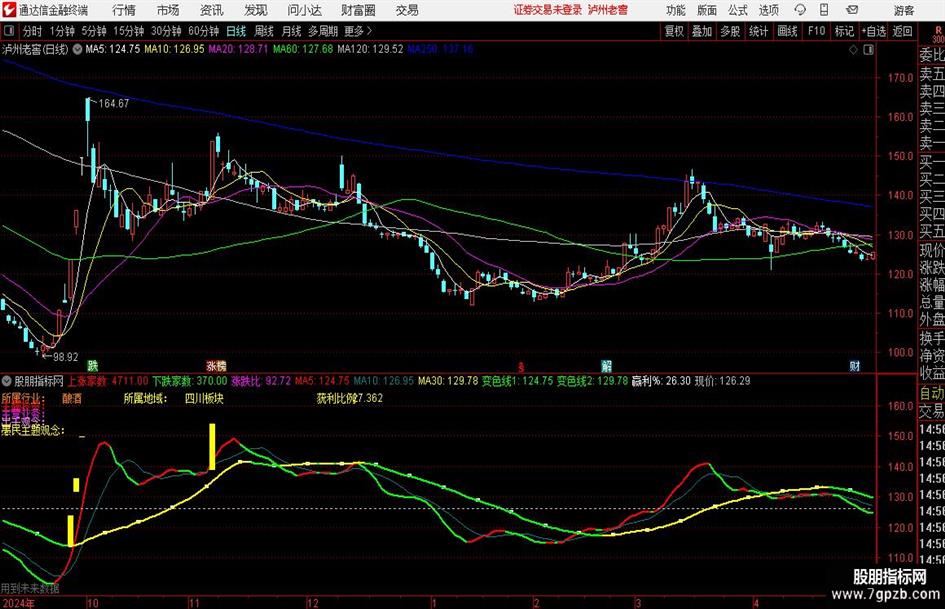Switch to 1分钟 period tab
945x609 pixels.
pos(62,31)
